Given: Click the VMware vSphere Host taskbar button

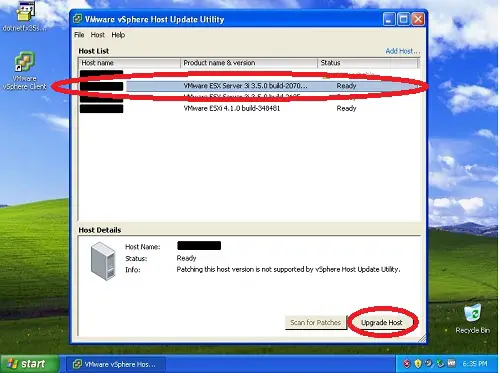Looking at the screenshot, I should [x=116, y=364].
